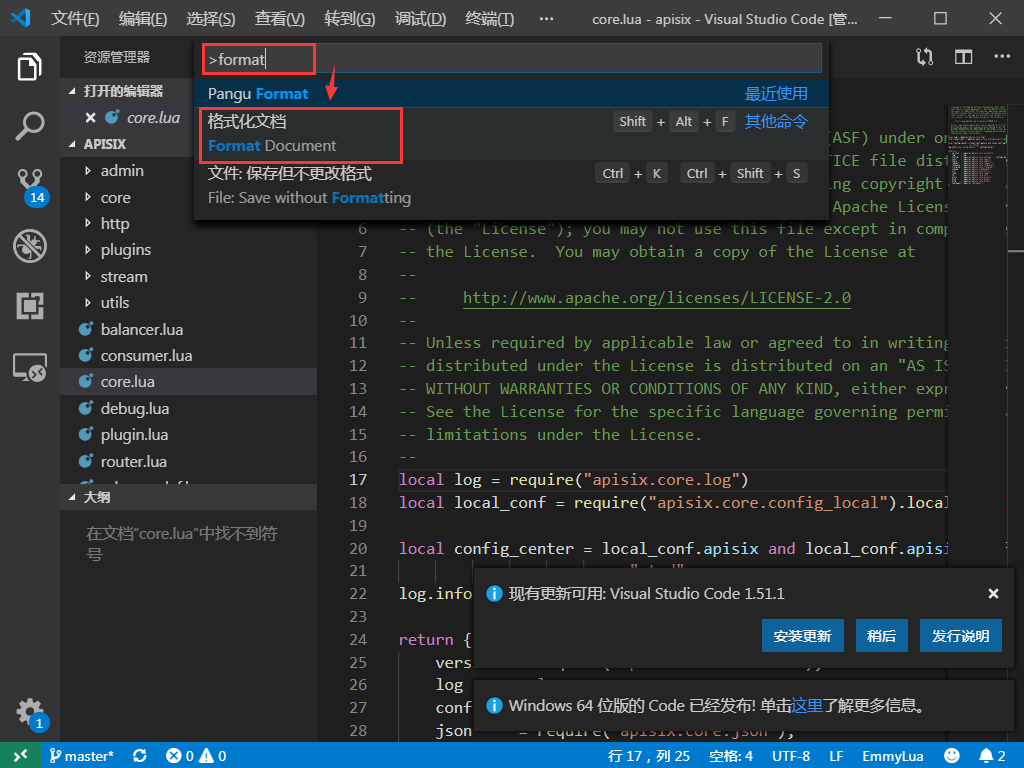Show errors and warnings count in status bar
The height and width of the screenshot is (768, 1024).
(x=196, y=756)
